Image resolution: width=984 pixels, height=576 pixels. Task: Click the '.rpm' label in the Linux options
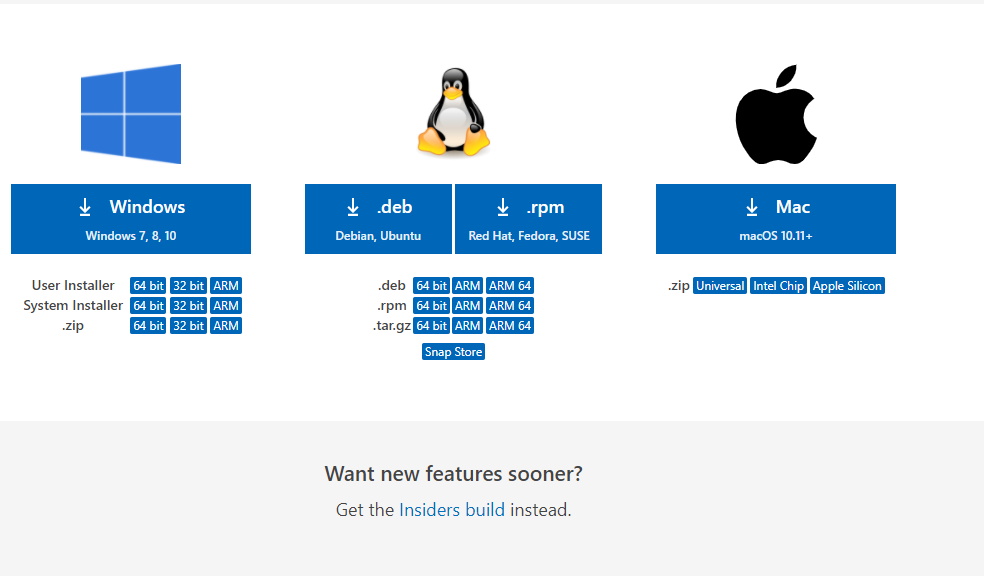[x=392, y=306]
